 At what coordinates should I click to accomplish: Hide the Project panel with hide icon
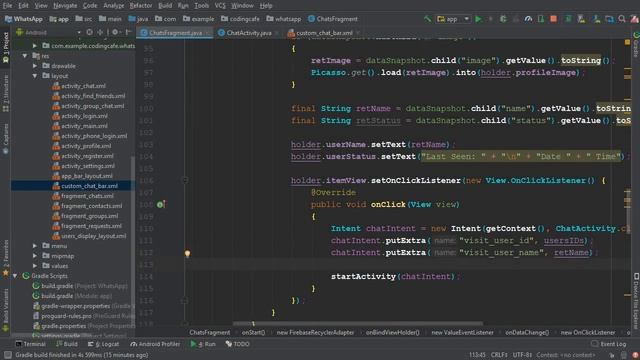coord(128,32)
